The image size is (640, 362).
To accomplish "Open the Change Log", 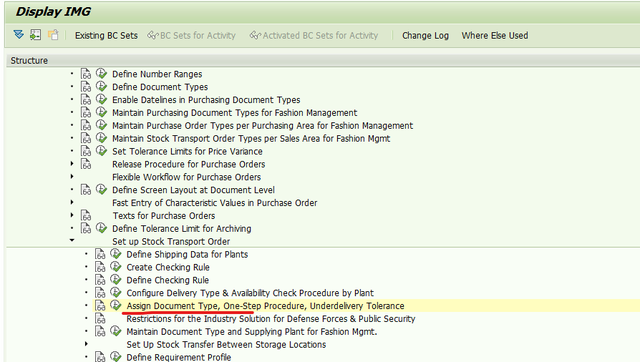I will tap(425, 36).
